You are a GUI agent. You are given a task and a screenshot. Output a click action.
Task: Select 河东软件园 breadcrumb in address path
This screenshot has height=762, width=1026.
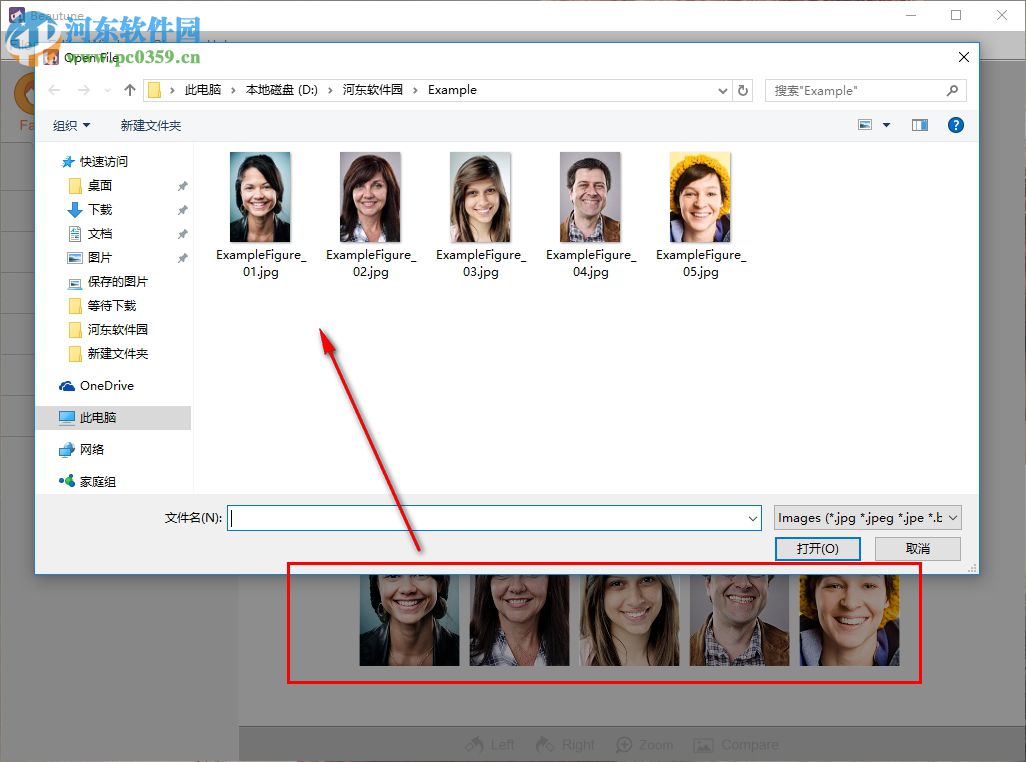point(372,90)
